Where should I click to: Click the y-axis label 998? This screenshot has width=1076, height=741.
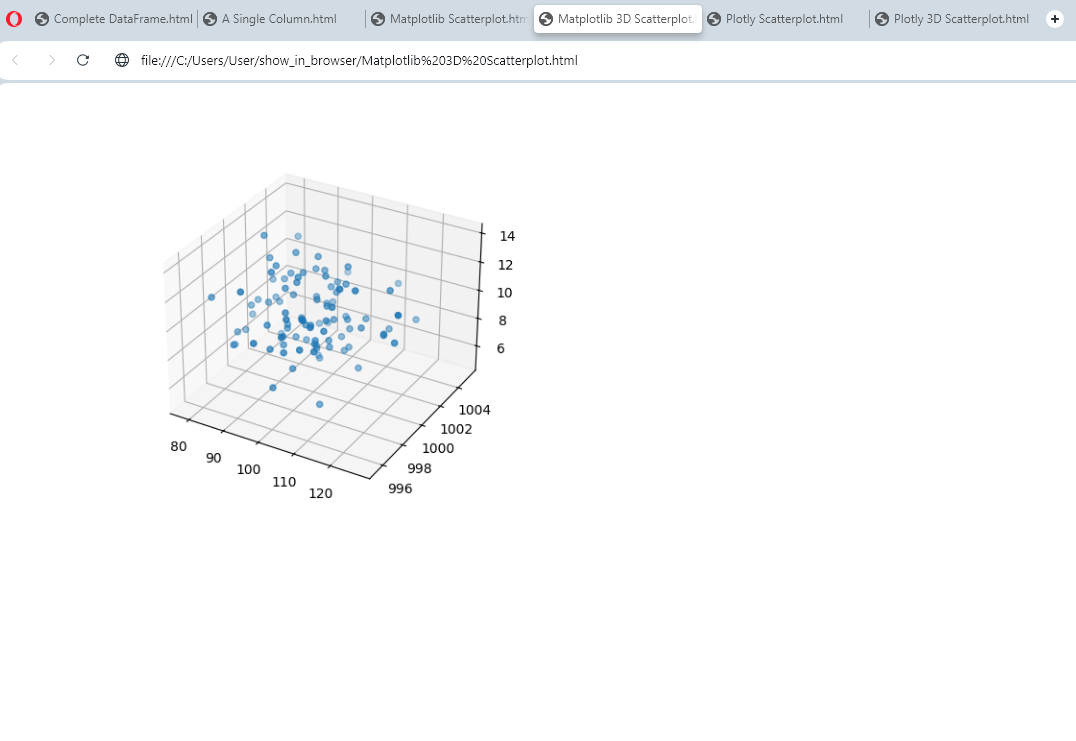[419, 469]
